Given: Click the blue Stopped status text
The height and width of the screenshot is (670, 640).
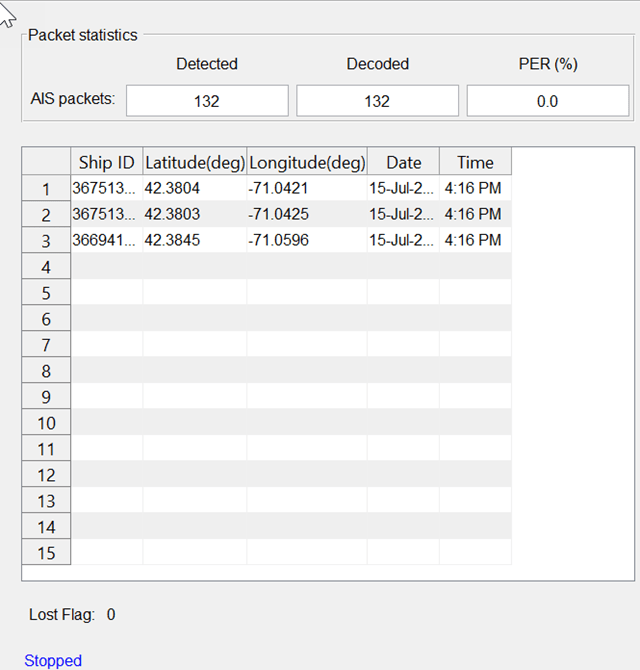Looking at the screenshot, I should pos(53,660).
